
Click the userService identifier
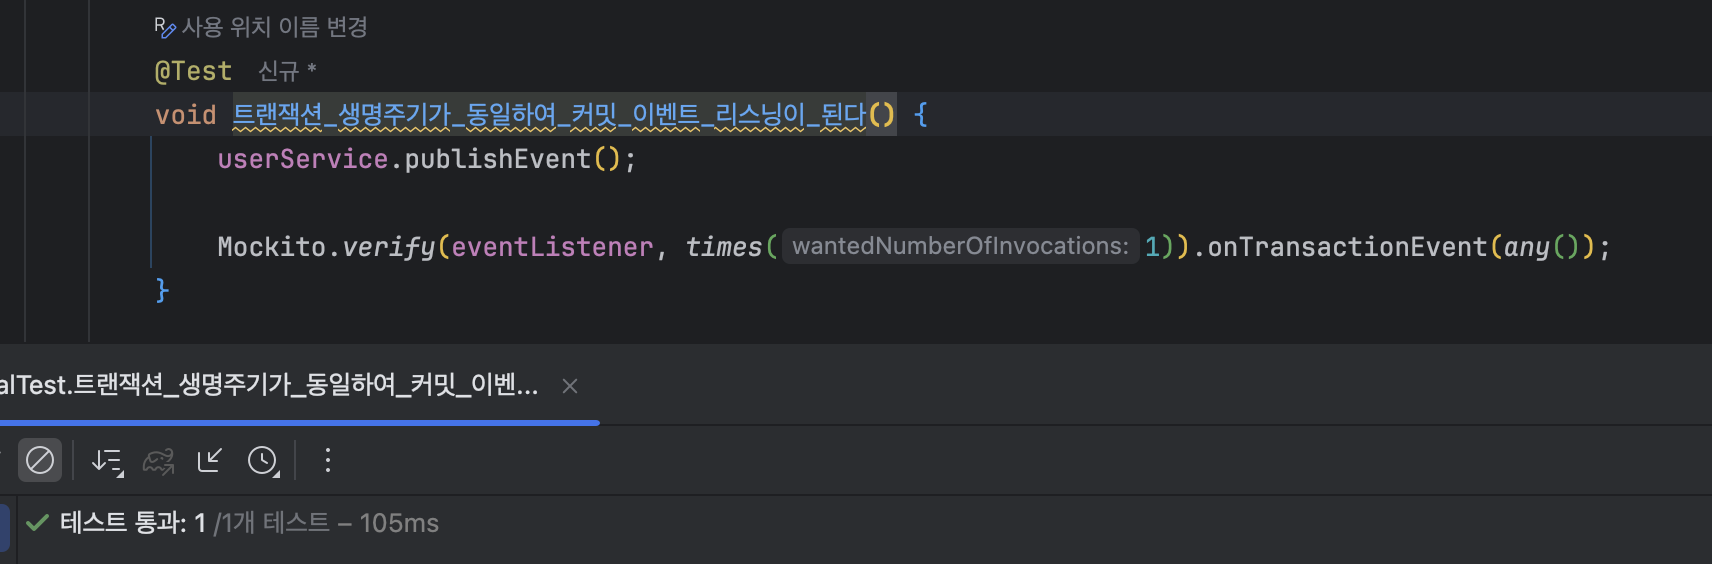coord(303,159)
